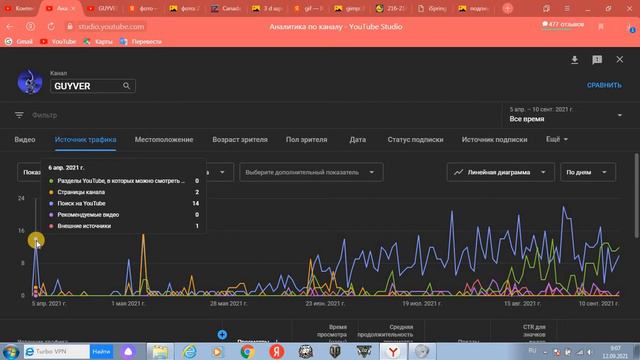Click the volume icon in system tray

click(589, 352)
